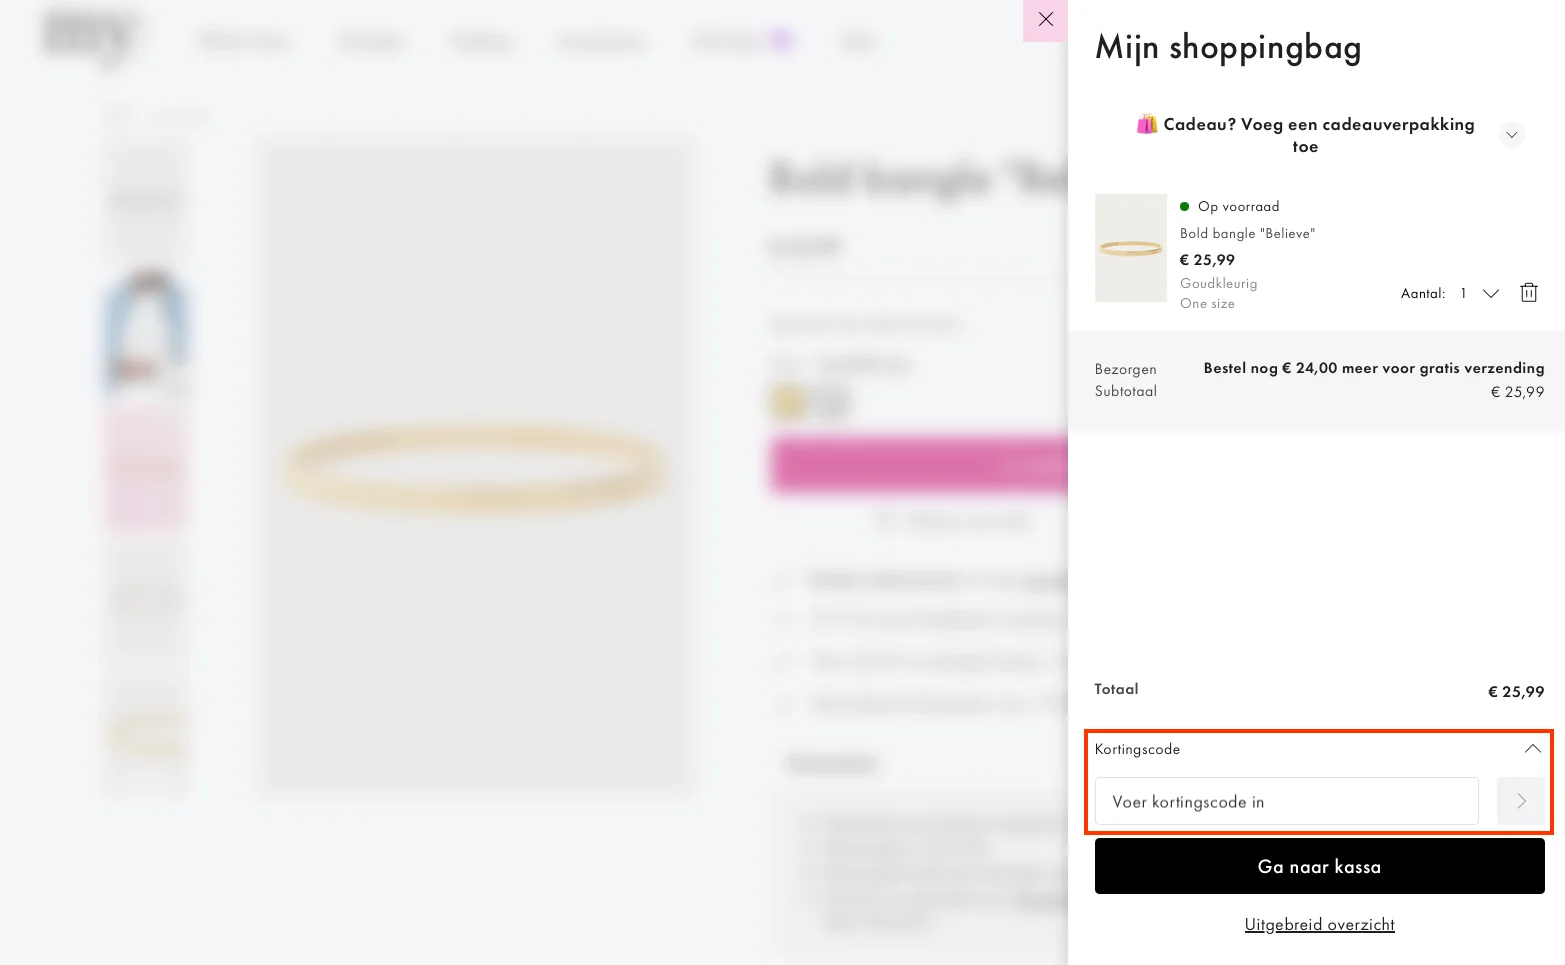
Task: Open the 'Uitgebreid overzicht' link
Action: pos(1319,924)
